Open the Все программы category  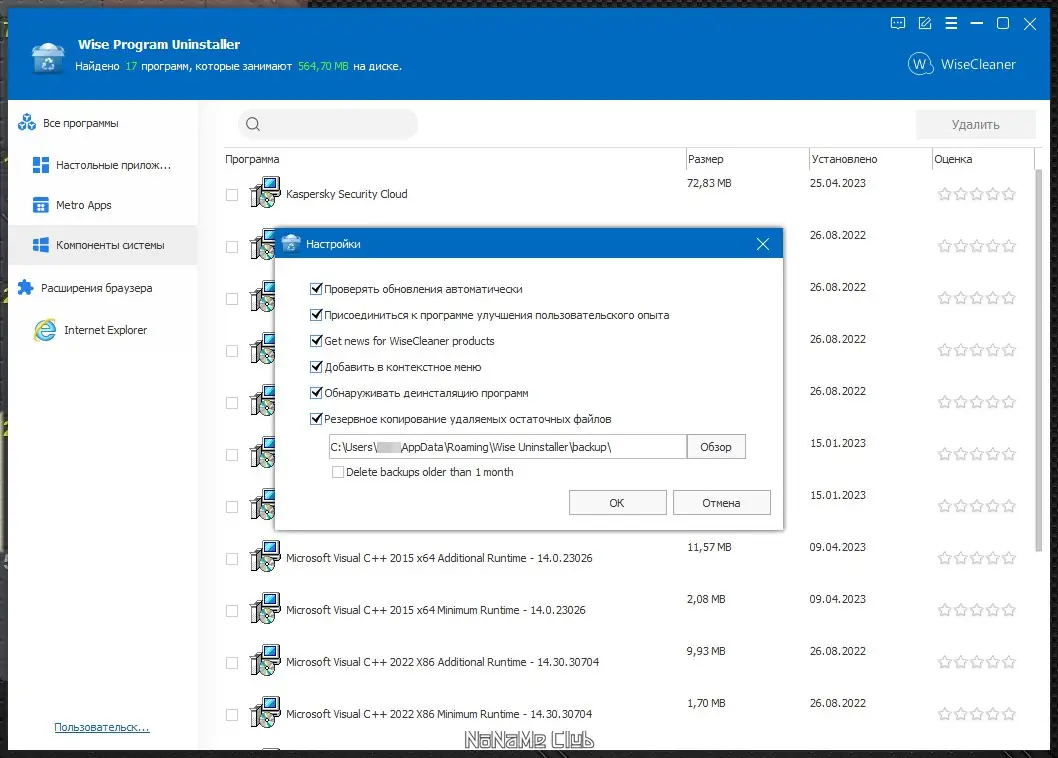coord(80,123)
